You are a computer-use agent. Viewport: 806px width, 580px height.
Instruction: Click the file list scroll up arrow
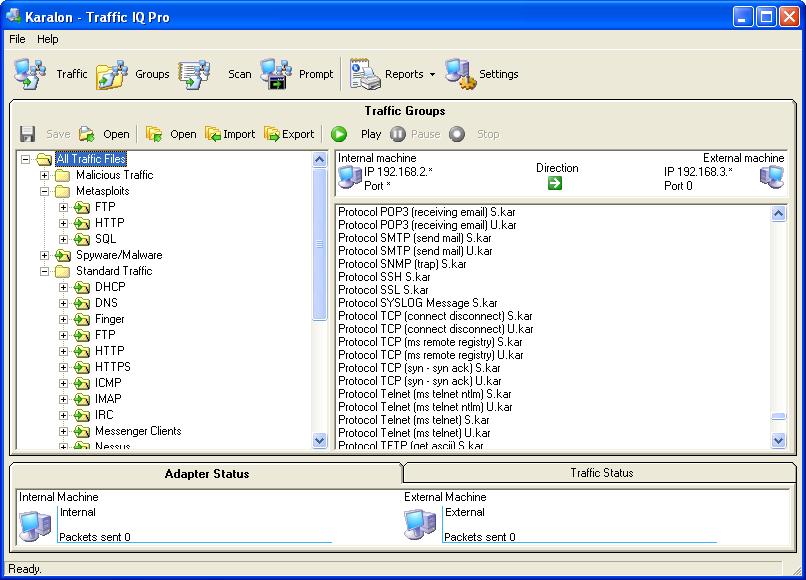tap(778, 213)
